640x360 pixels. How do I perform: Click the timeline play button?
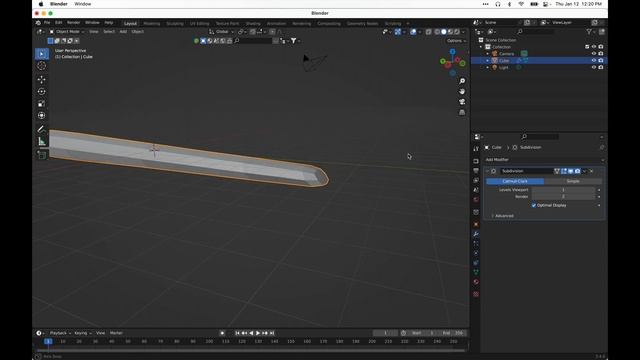coord(258,333)
